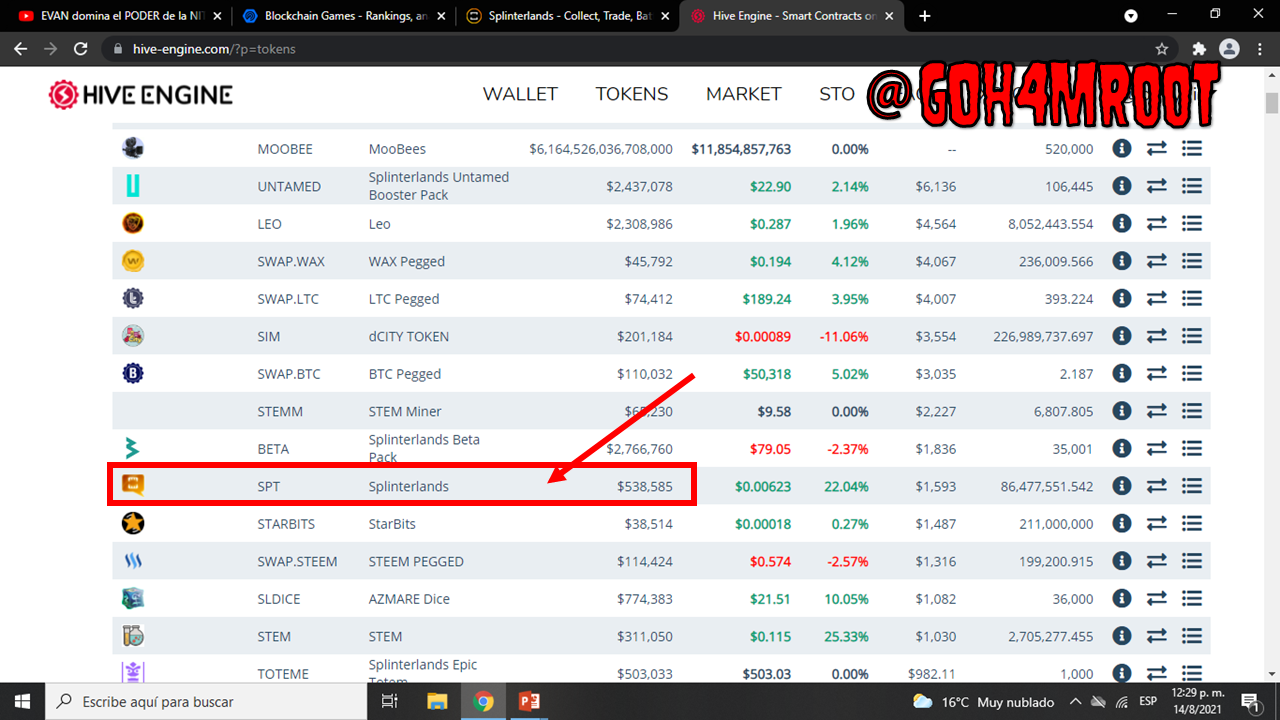
Task: Show LEO token information
Action: tap(1122, 224)
